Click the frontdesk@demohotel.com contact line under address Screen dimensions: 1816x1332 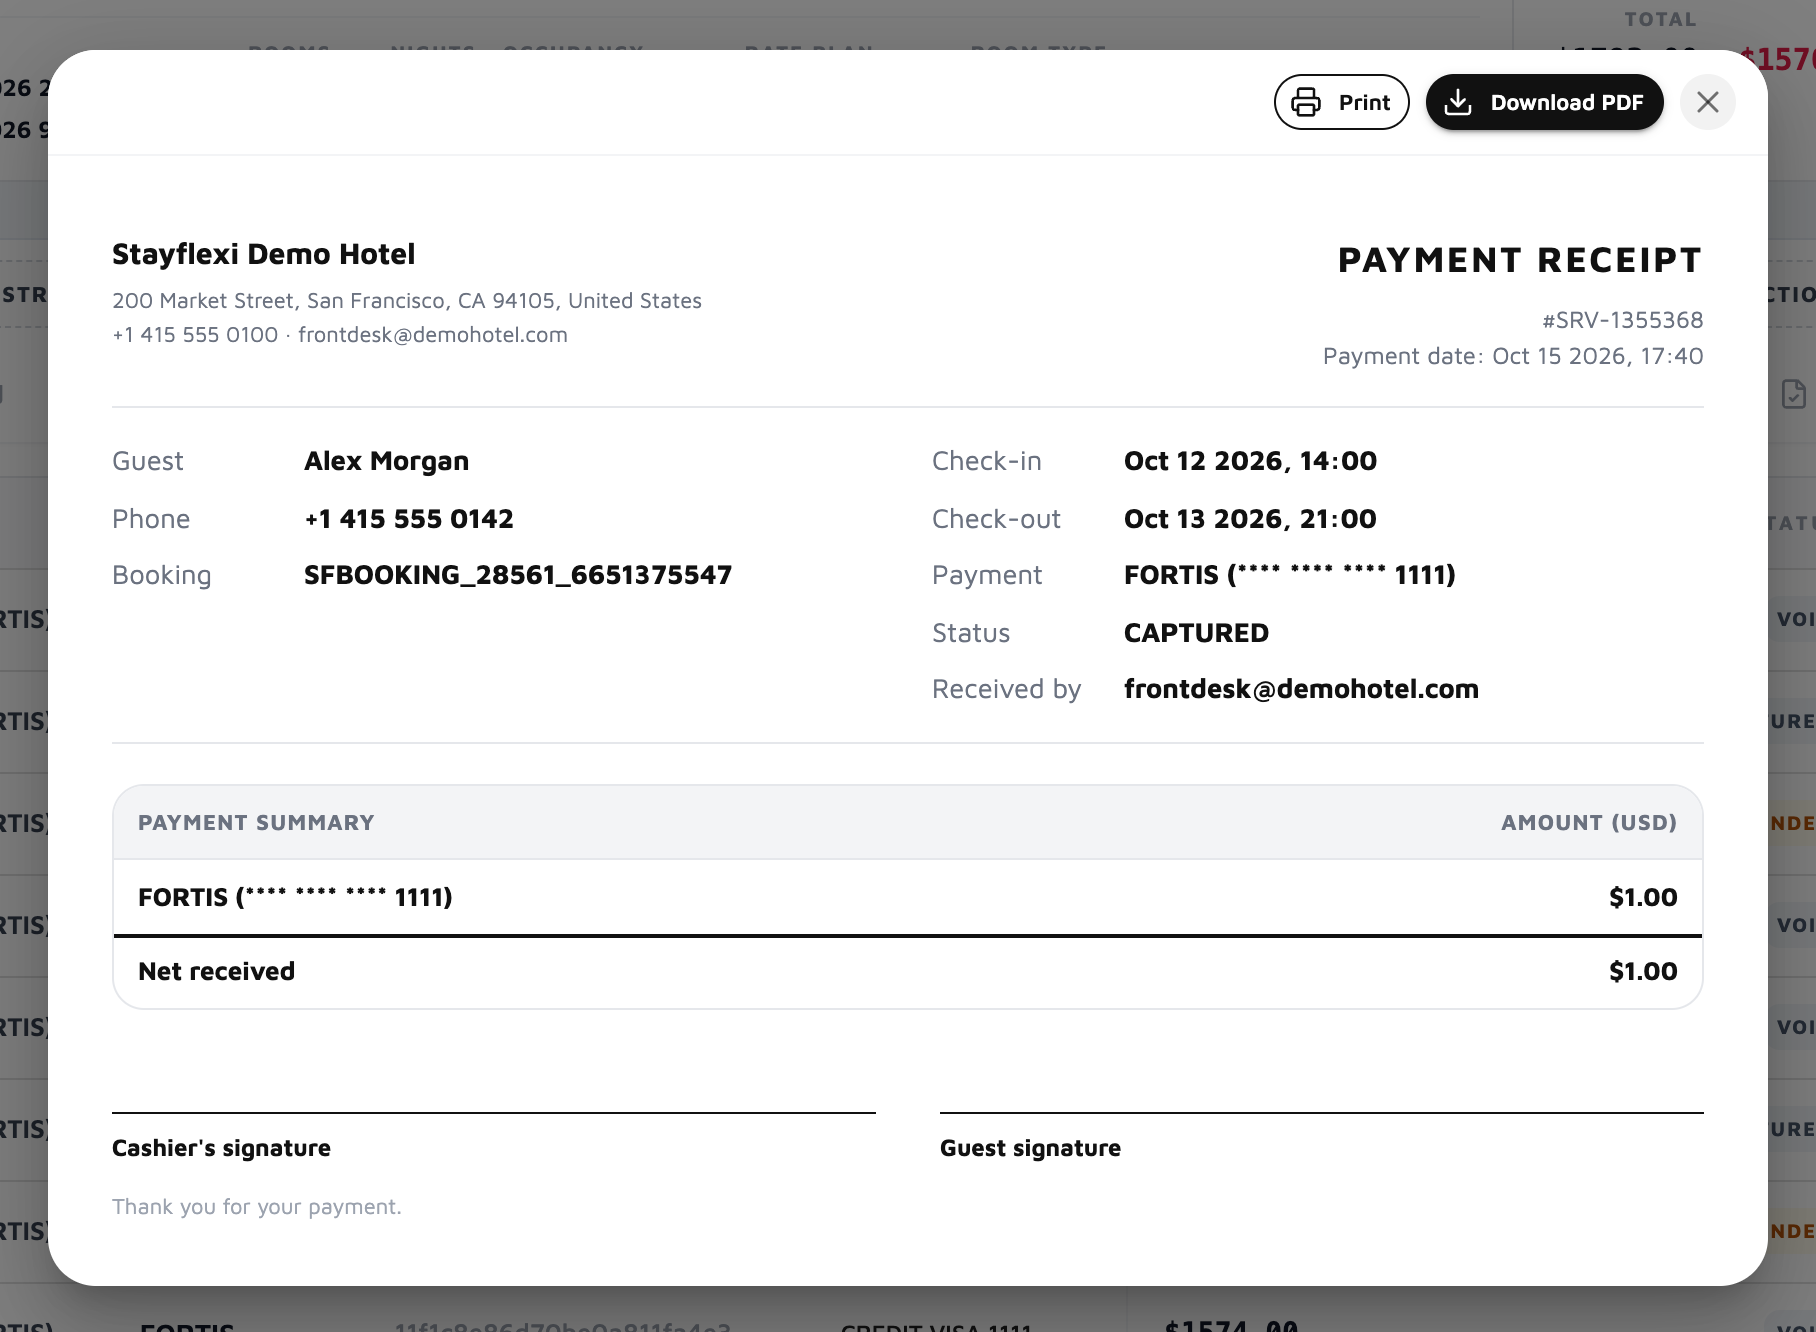(x=432, y=335)
